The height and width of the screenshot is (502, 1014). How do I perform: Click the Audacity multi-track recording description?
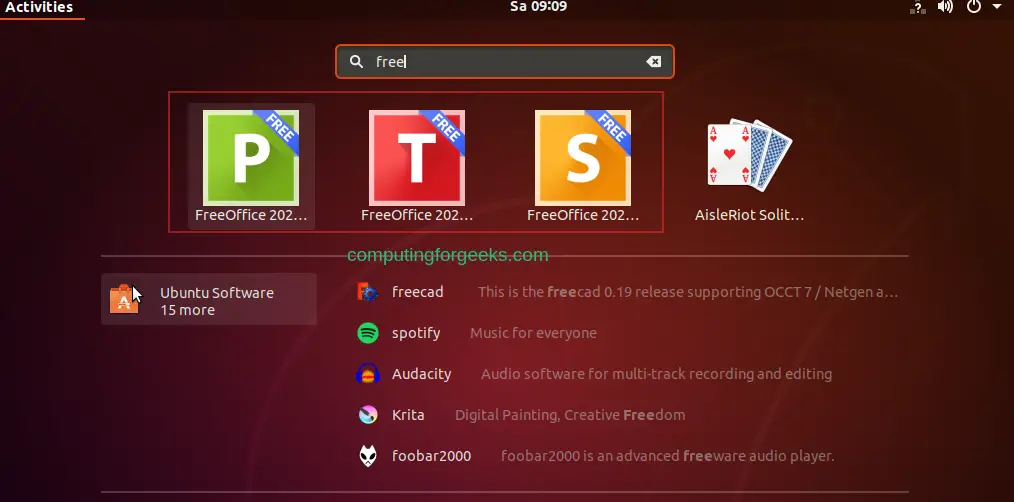(656, 374)
